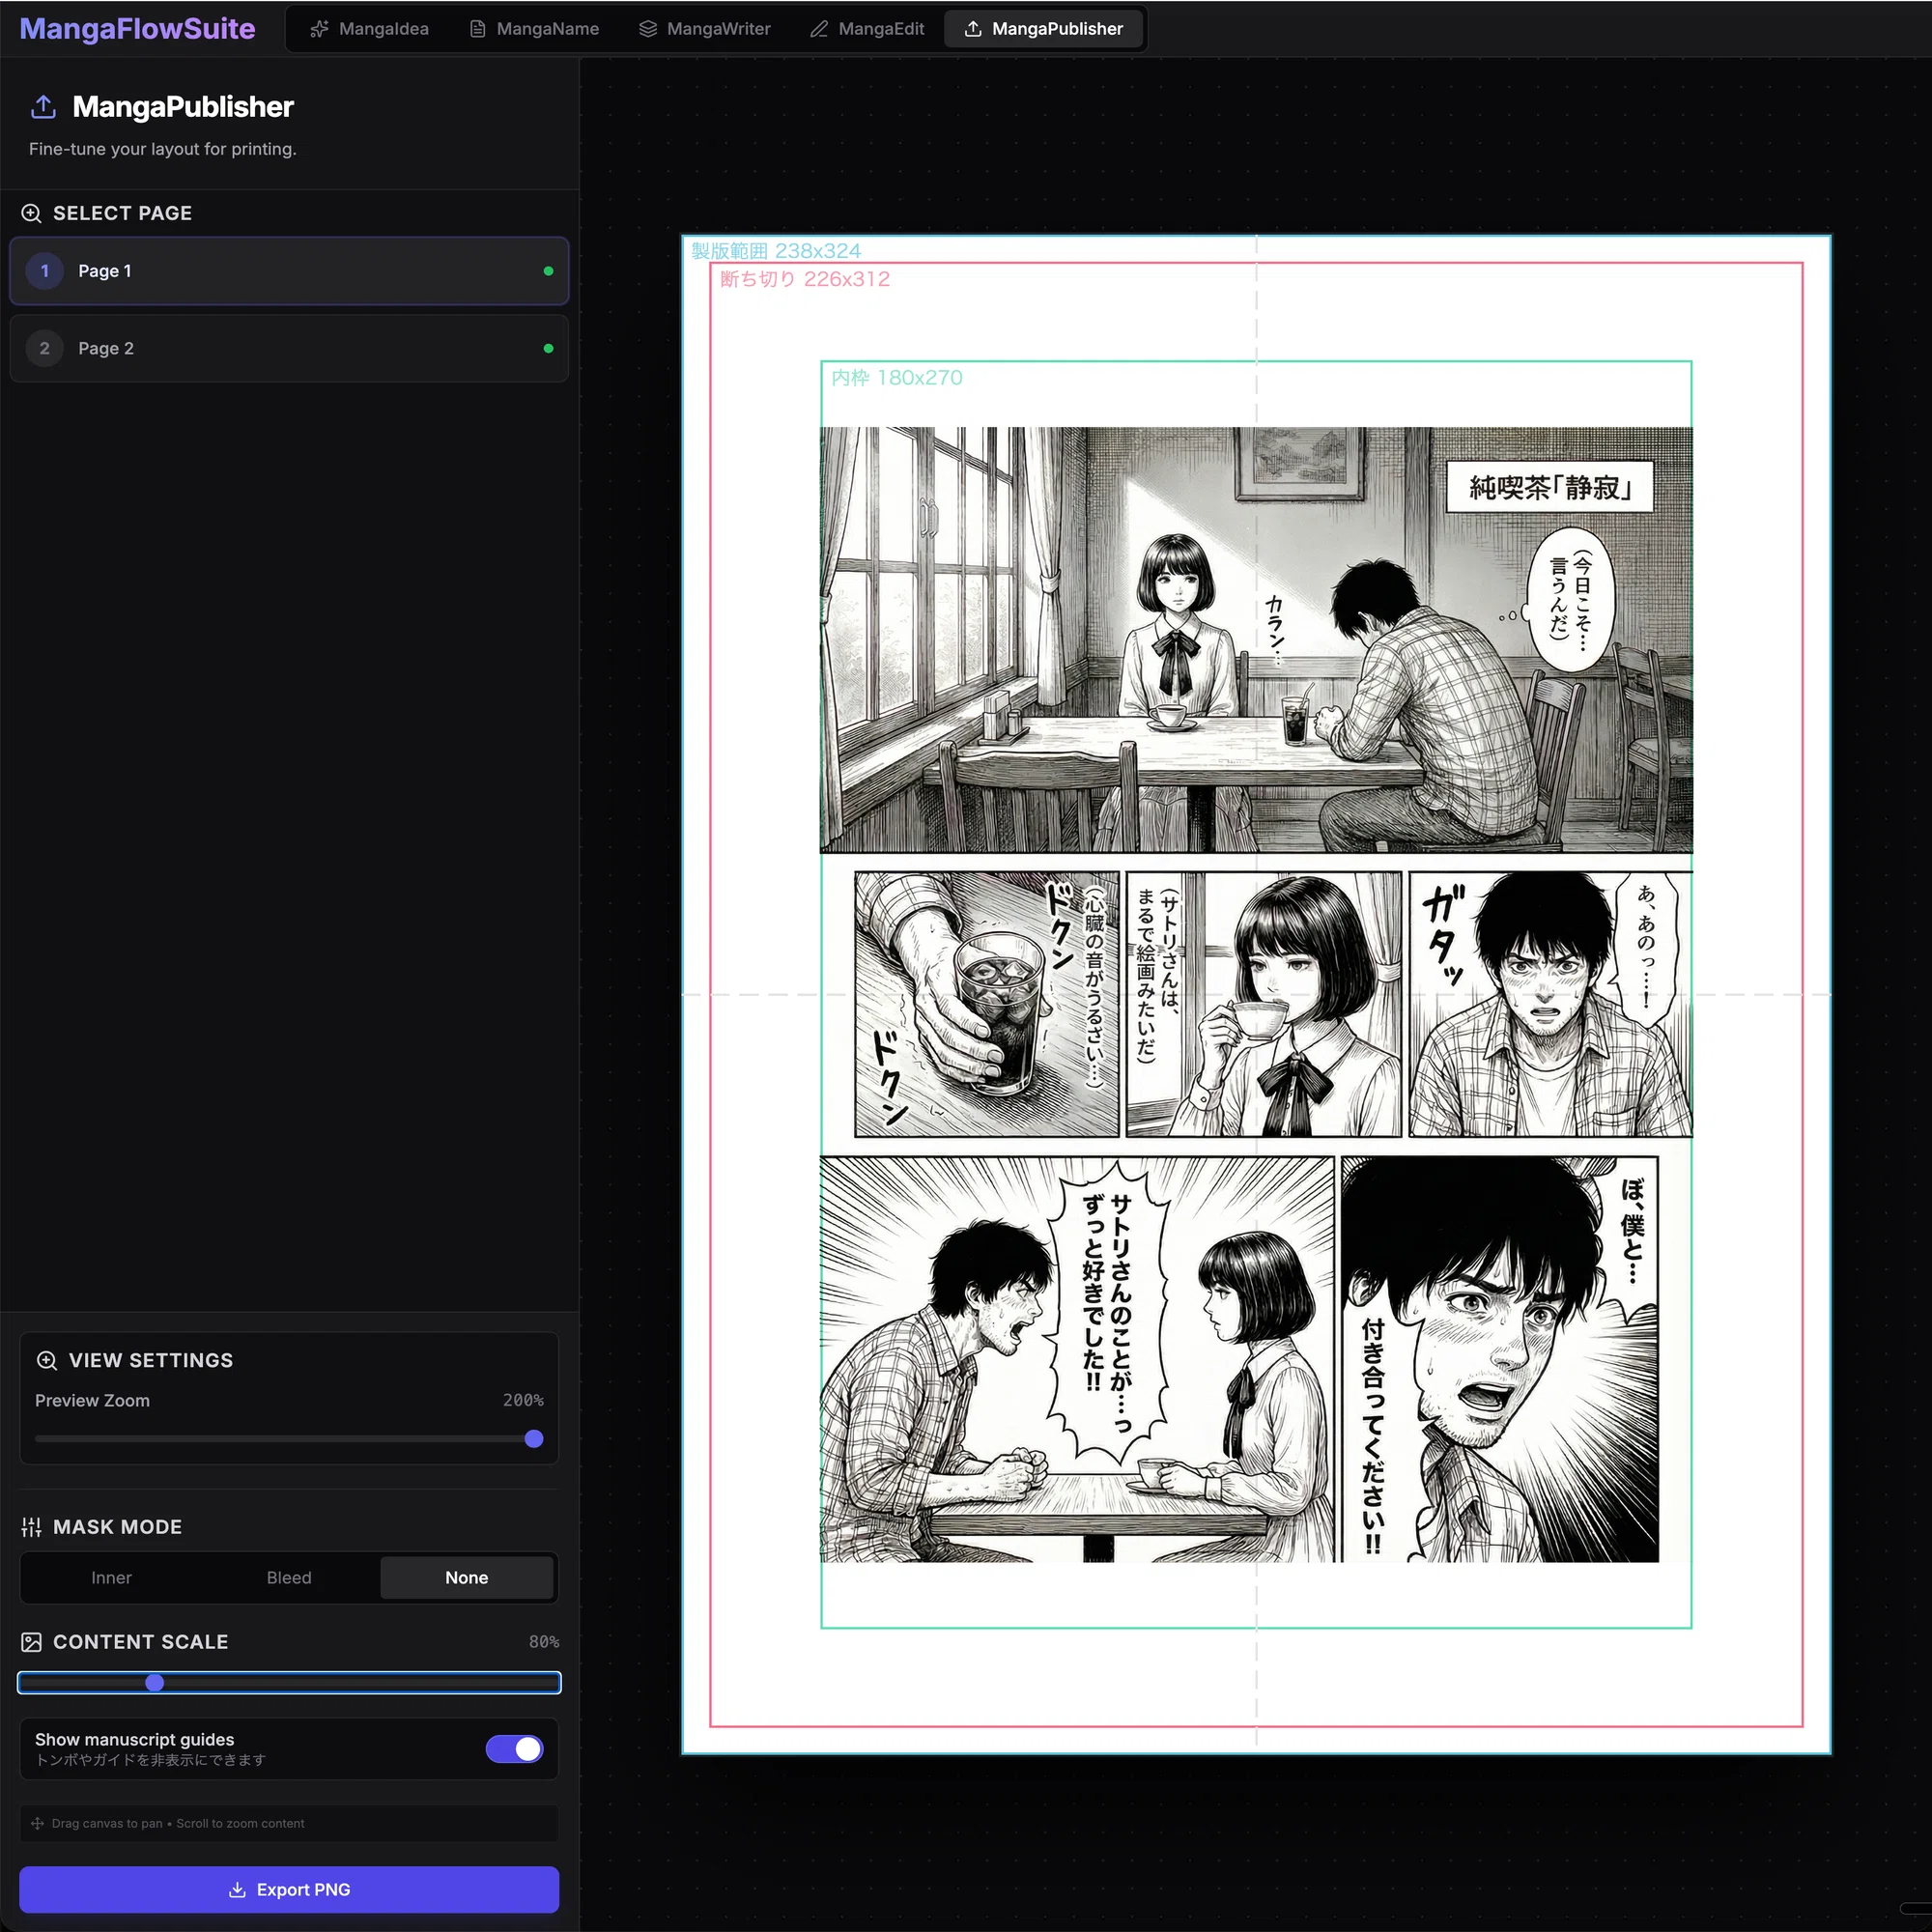Screen dimensions: 1932x1932
Task: Click the Select Page magnifier icon
Action: tap(31, 213)
